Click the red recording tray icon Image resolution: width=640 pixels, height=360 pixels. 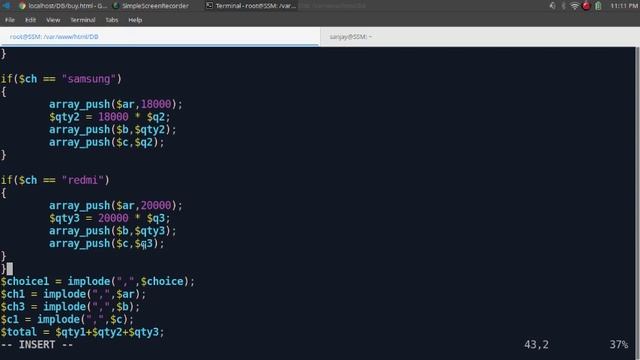pyautogui.click(x=586, y=6)
